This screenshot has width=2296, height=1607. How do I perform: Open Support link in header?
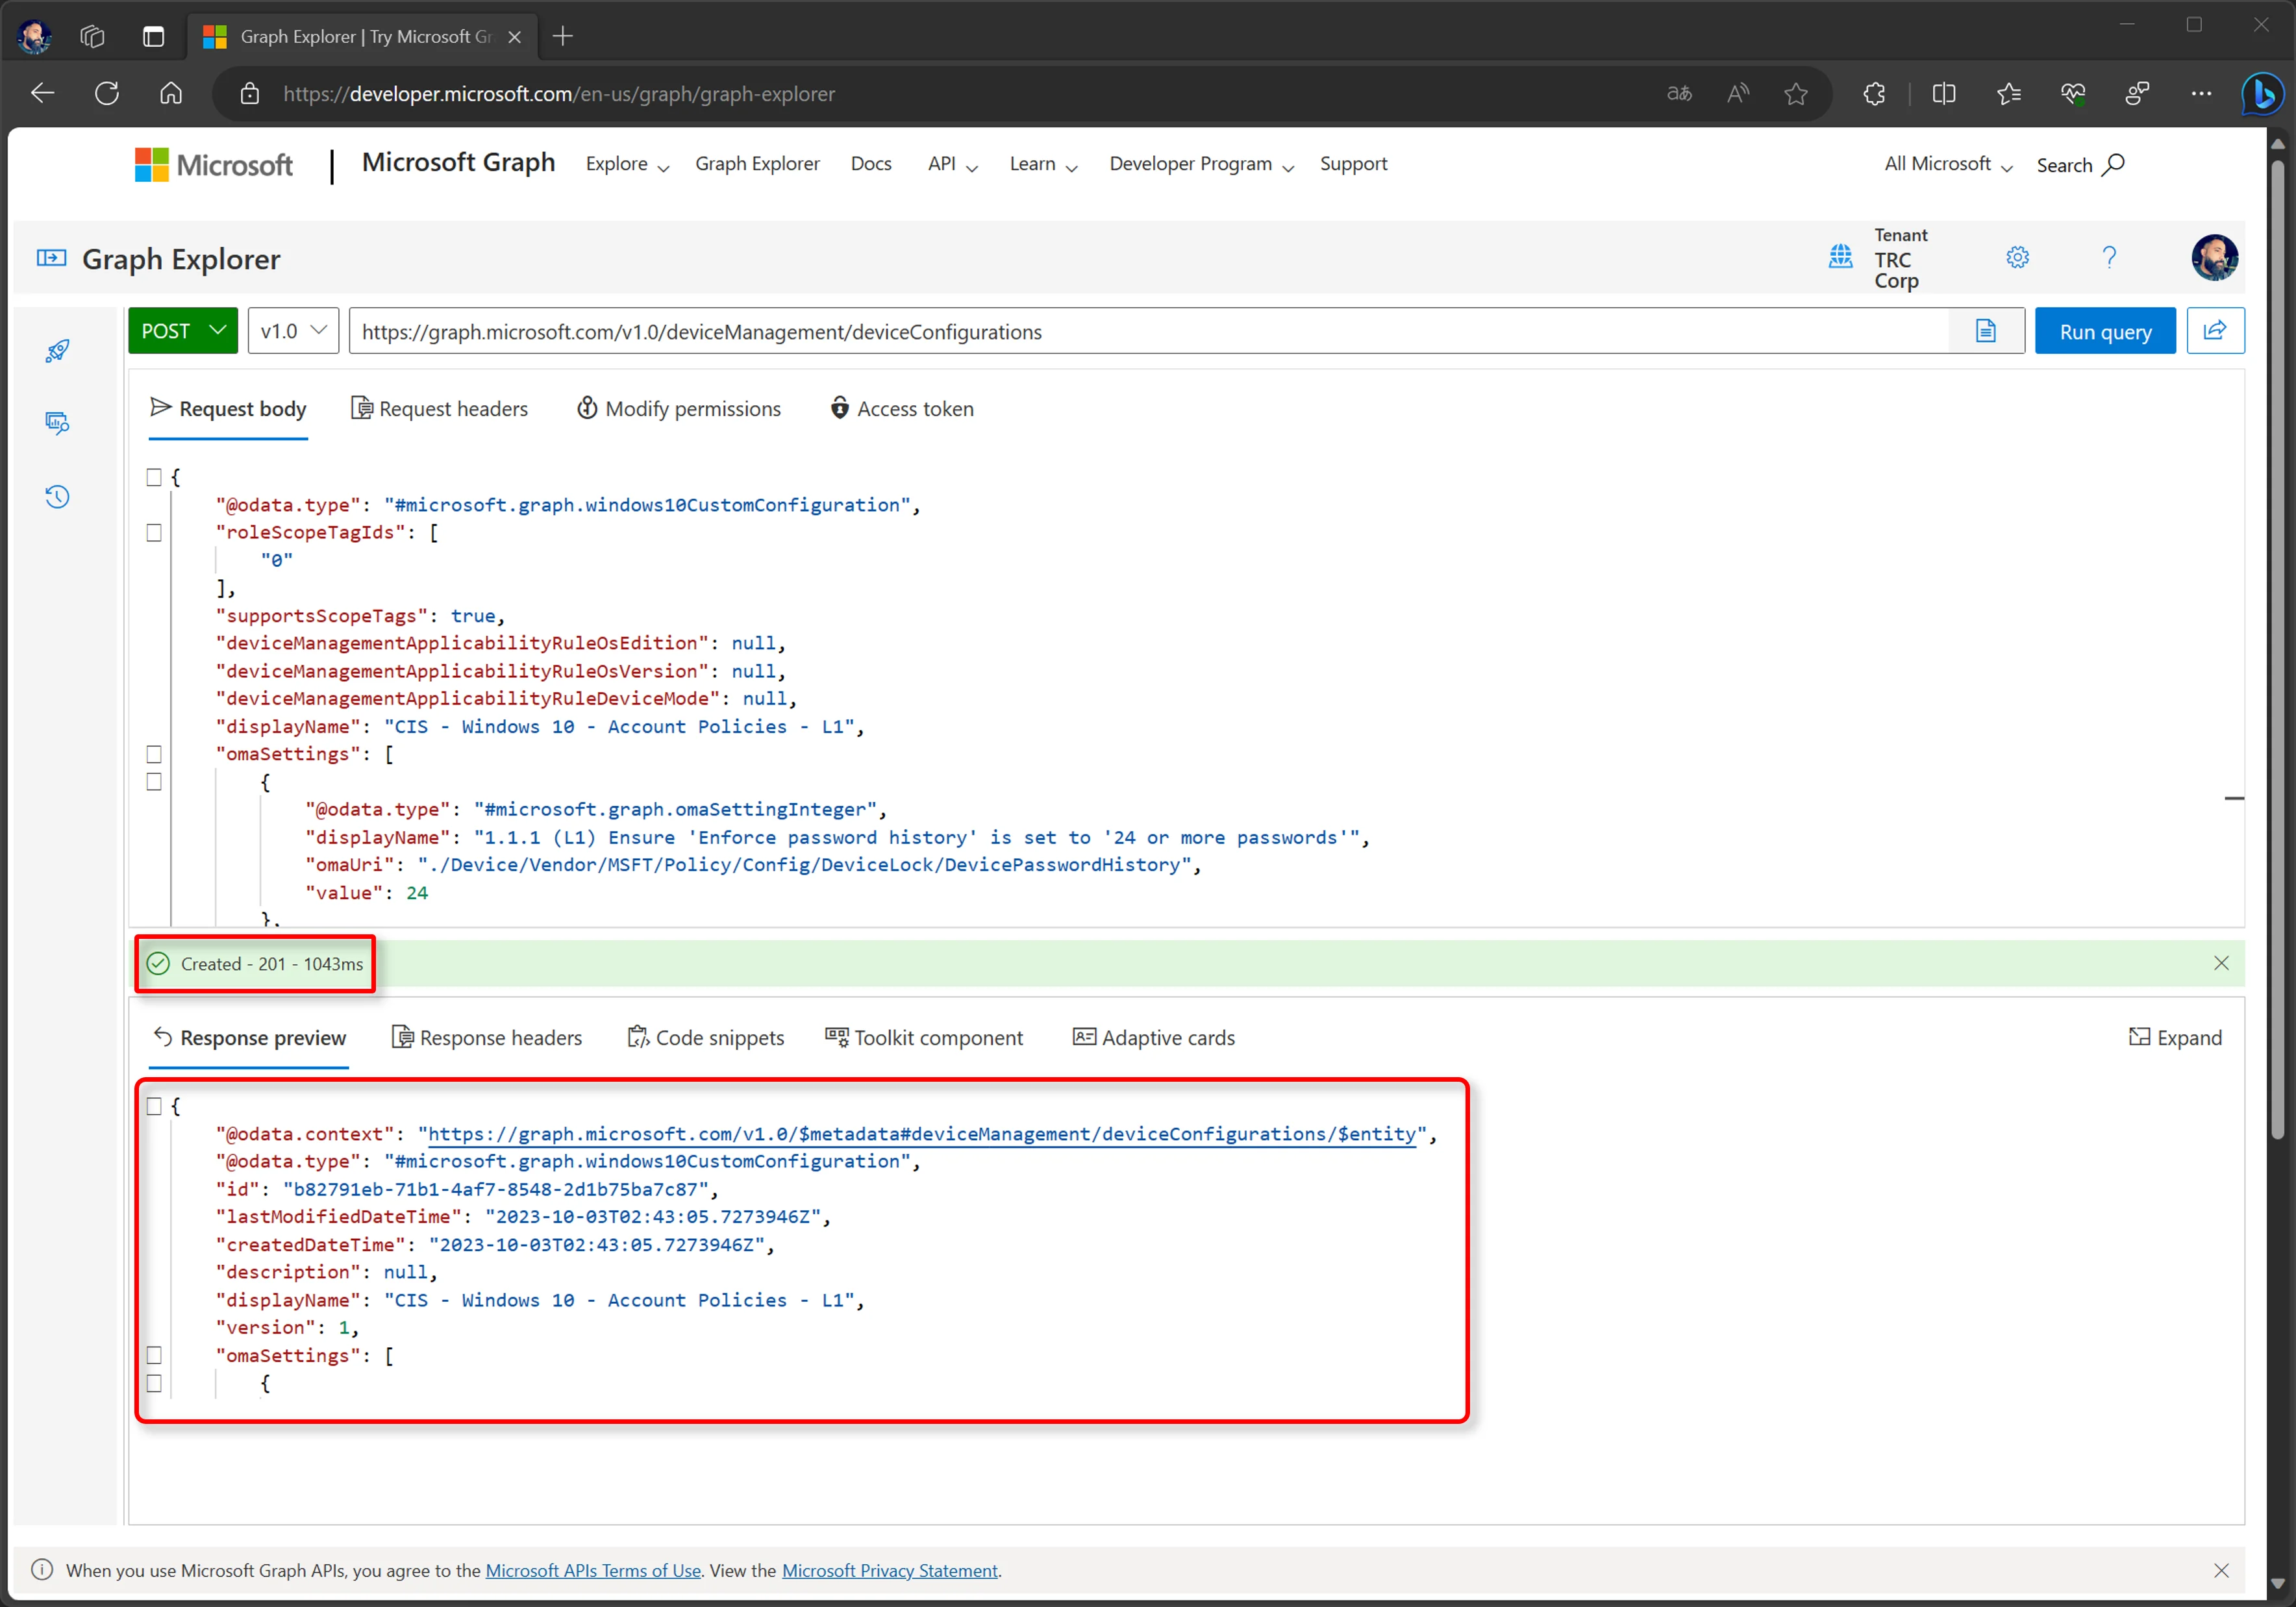[1353, 164]
